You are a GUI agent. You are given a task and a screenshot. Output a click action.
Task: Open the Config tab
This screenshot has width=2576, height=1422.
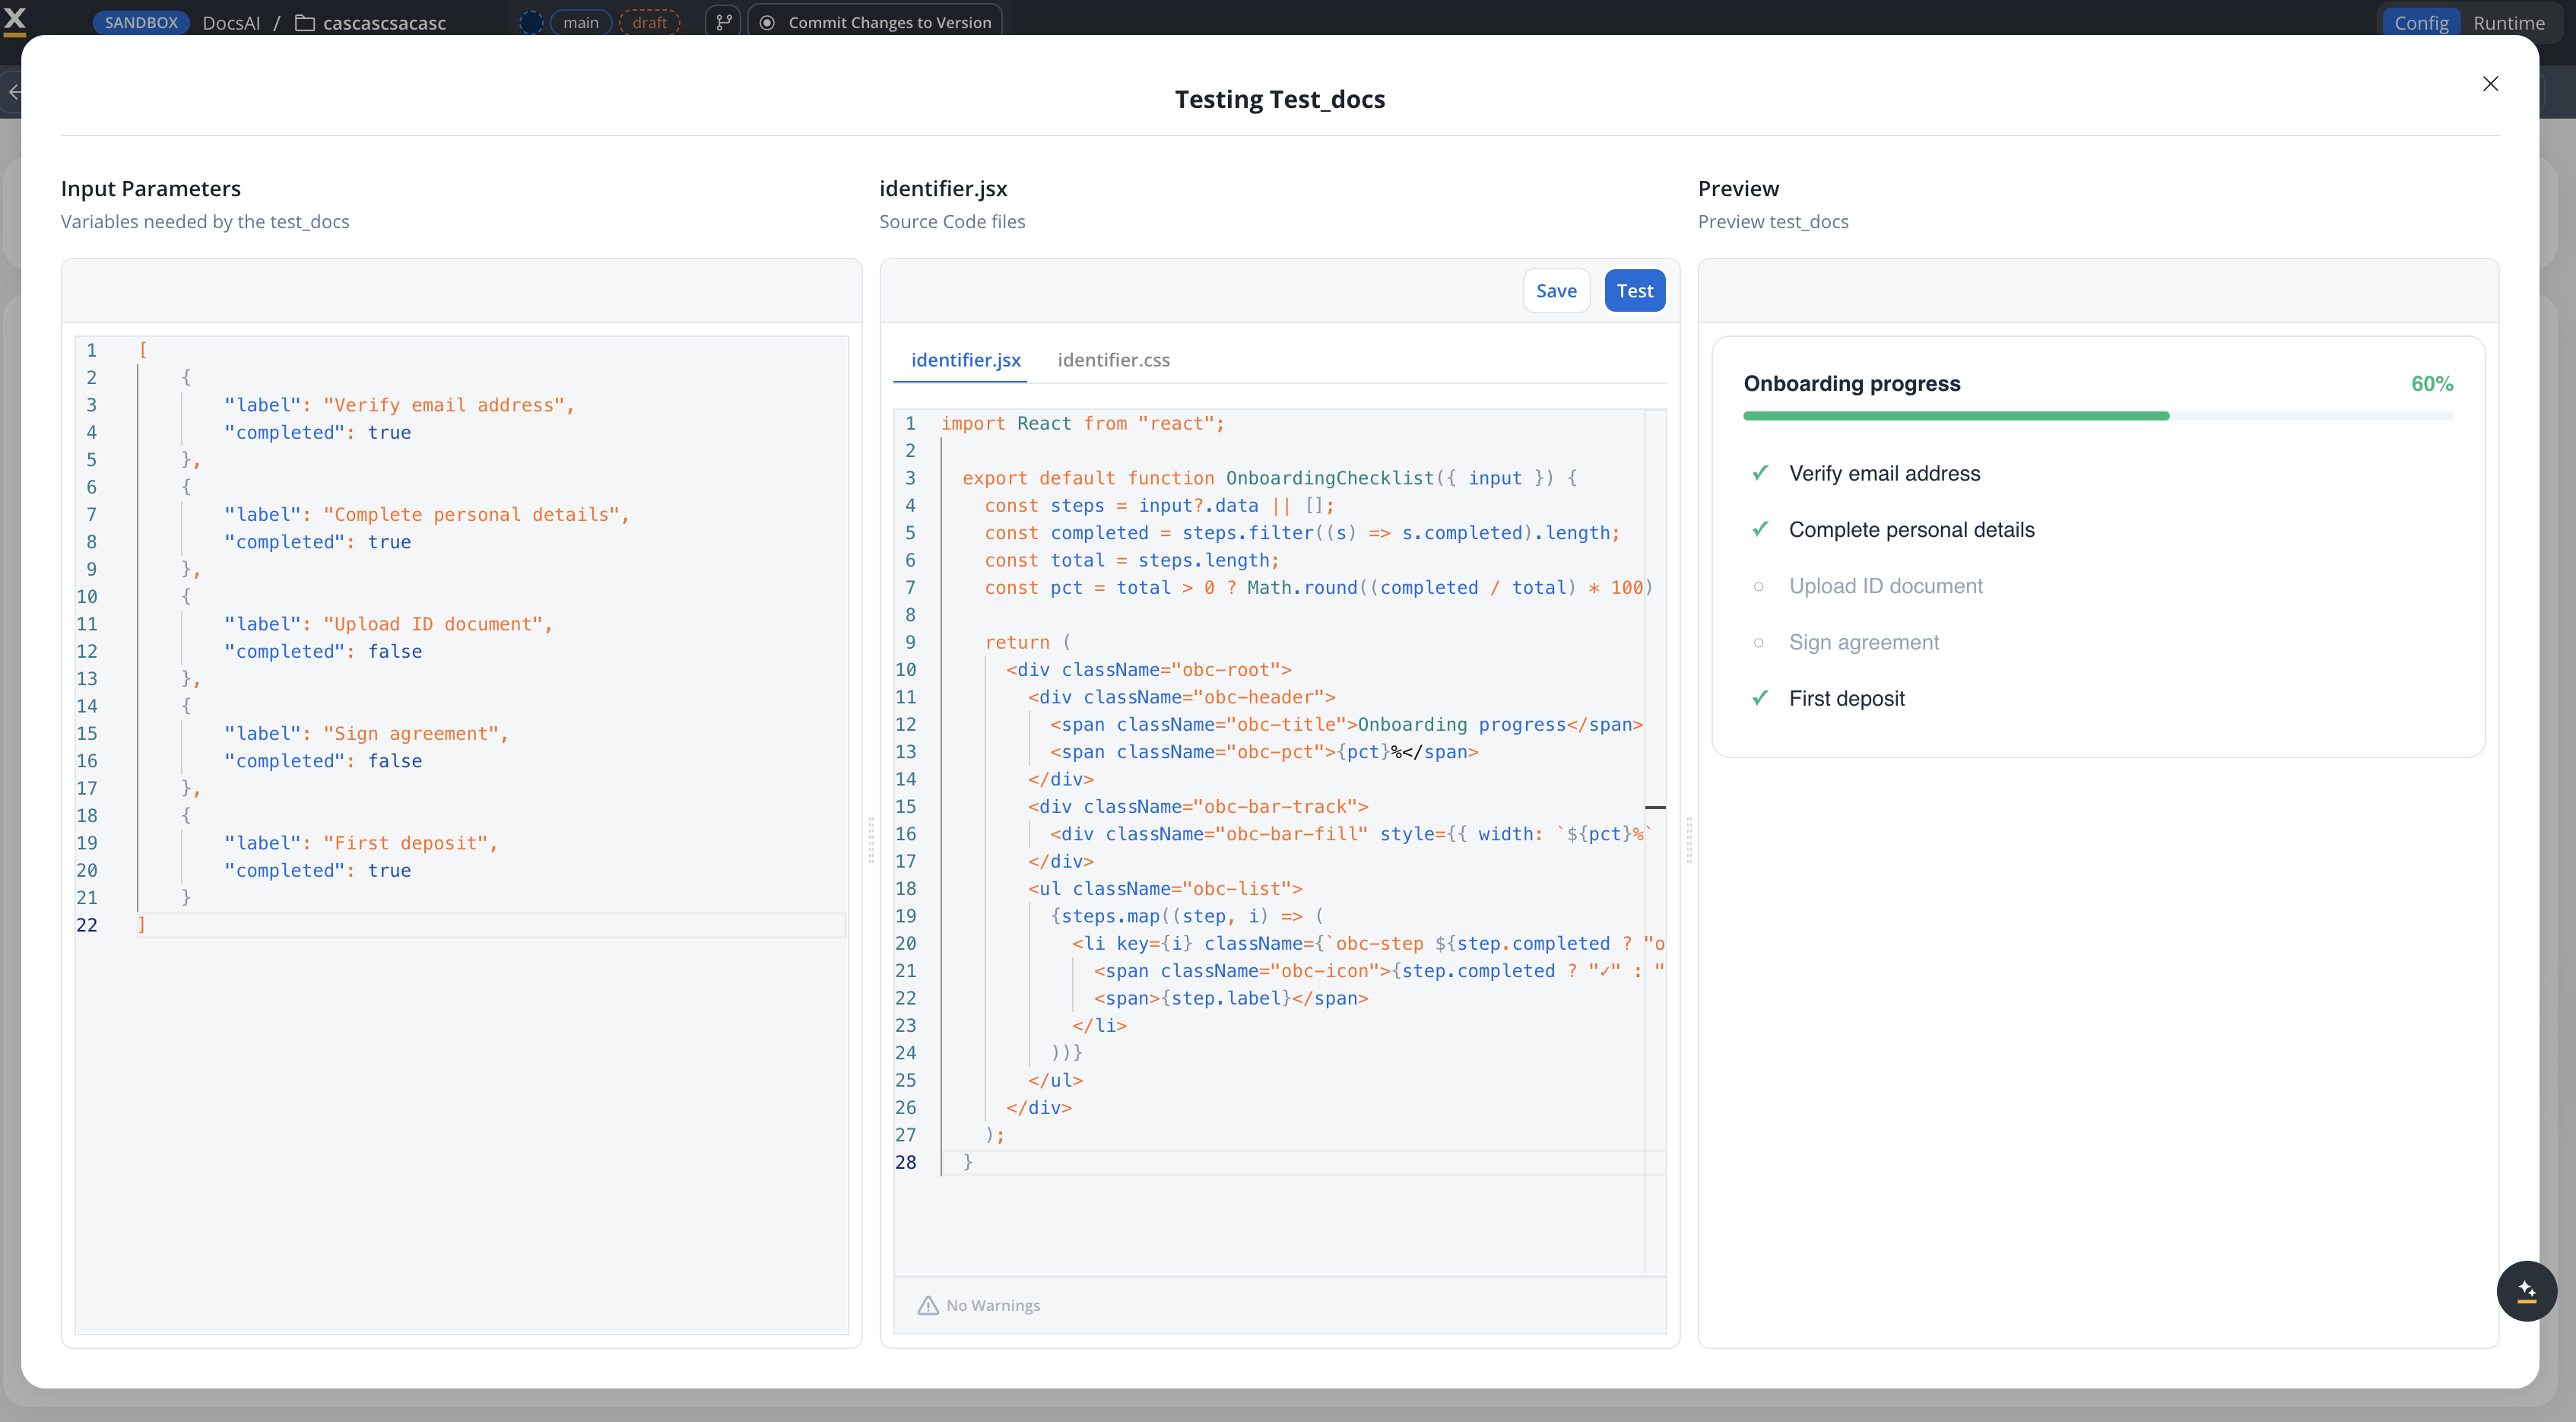point(2421,22)
